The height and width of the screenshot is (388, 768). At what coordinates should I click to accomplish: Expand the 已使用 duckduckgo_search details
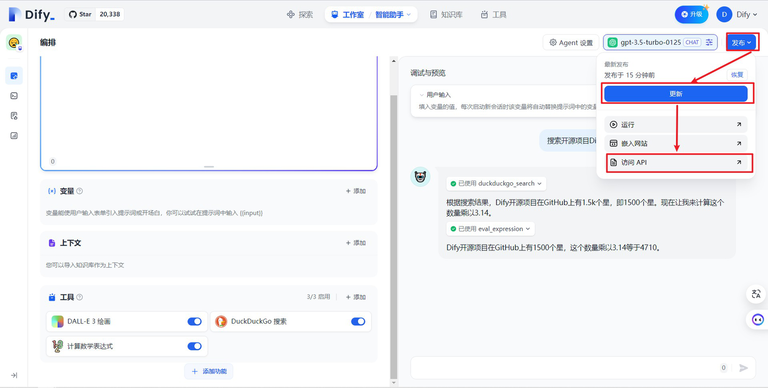(496, 184)
